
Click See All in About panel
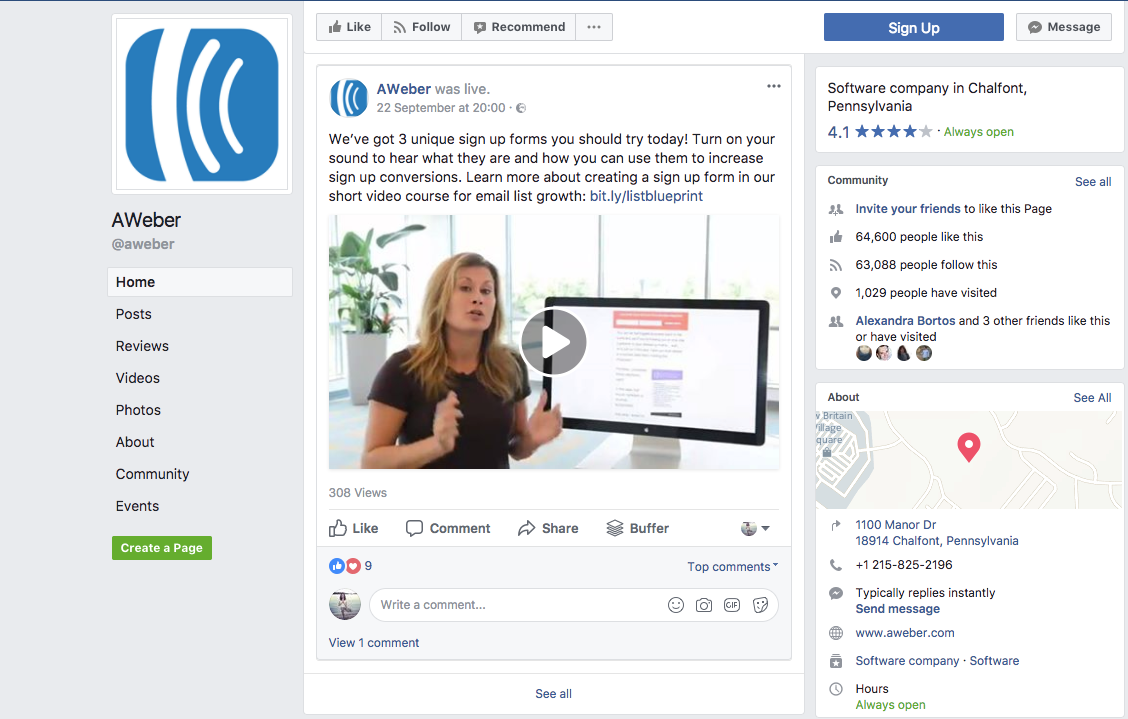click(1092, 398)
